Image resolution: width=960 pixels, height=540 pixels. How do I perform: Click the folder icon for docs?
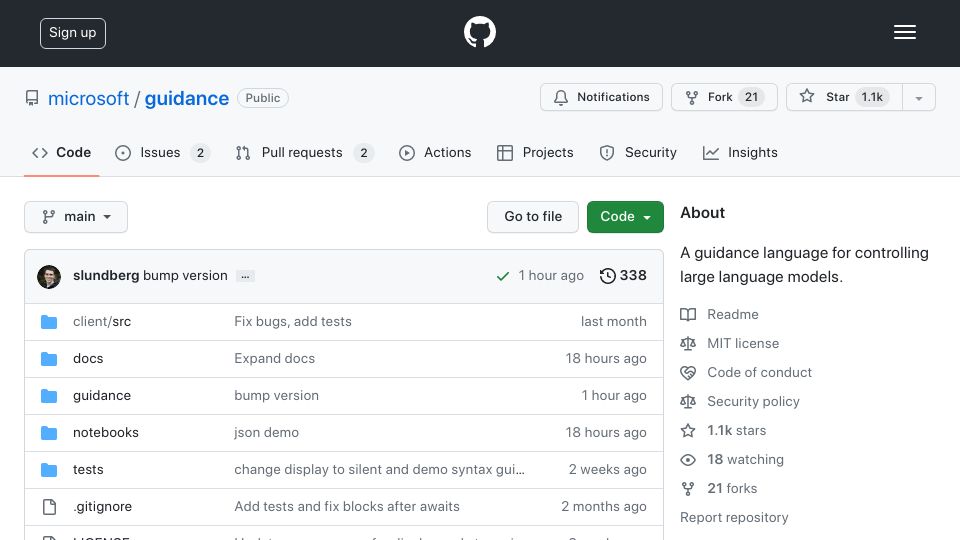(49, 359)
